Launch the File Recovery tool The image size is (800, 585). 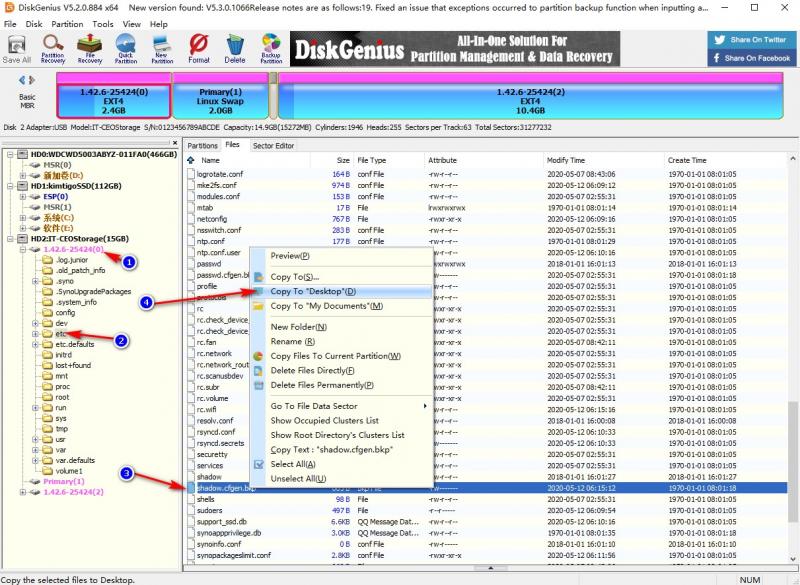90,47
